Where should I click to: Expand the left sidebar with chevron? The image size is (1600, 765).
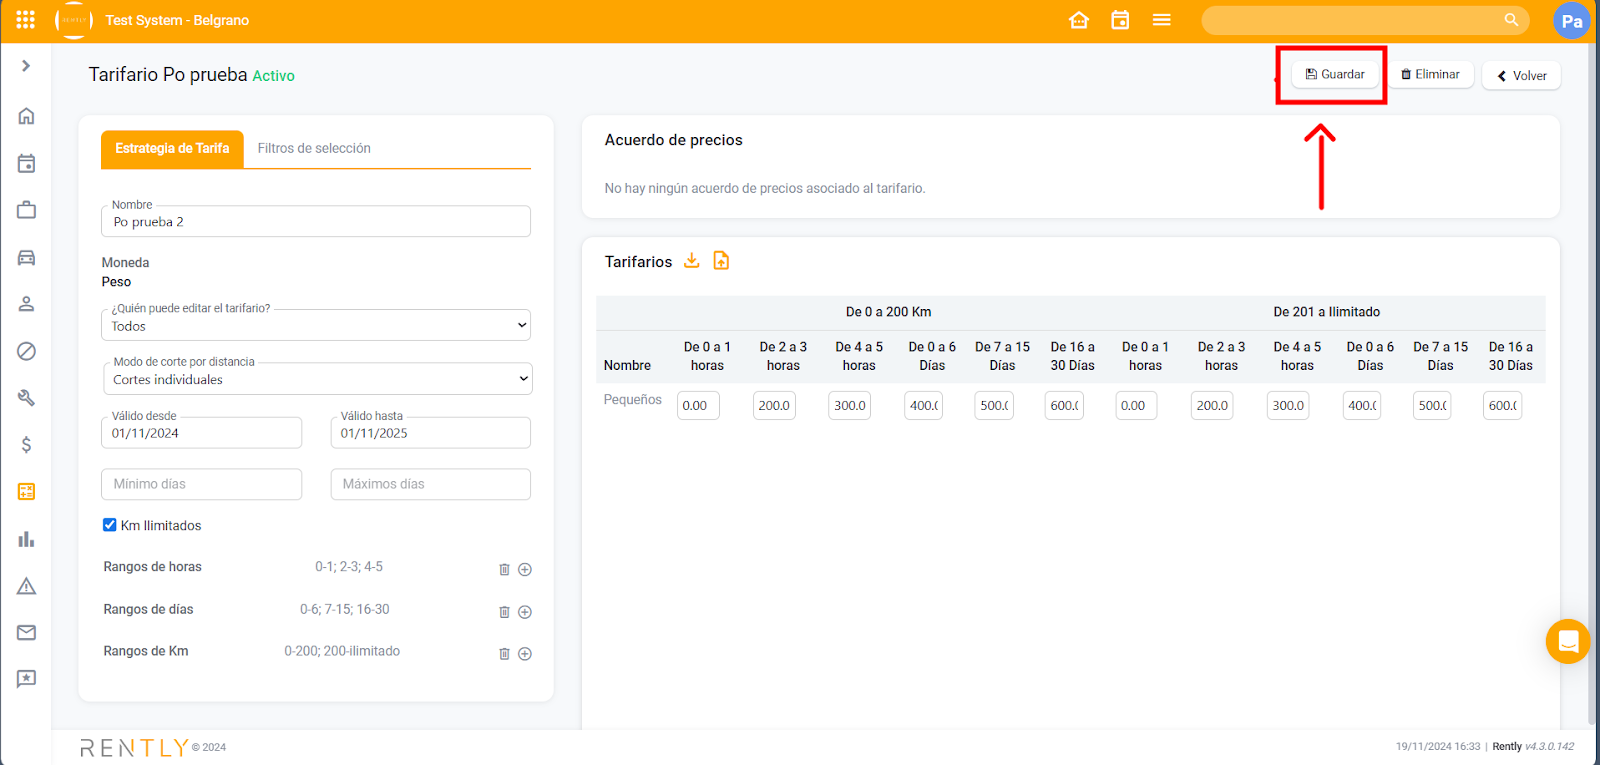point(26,66)
